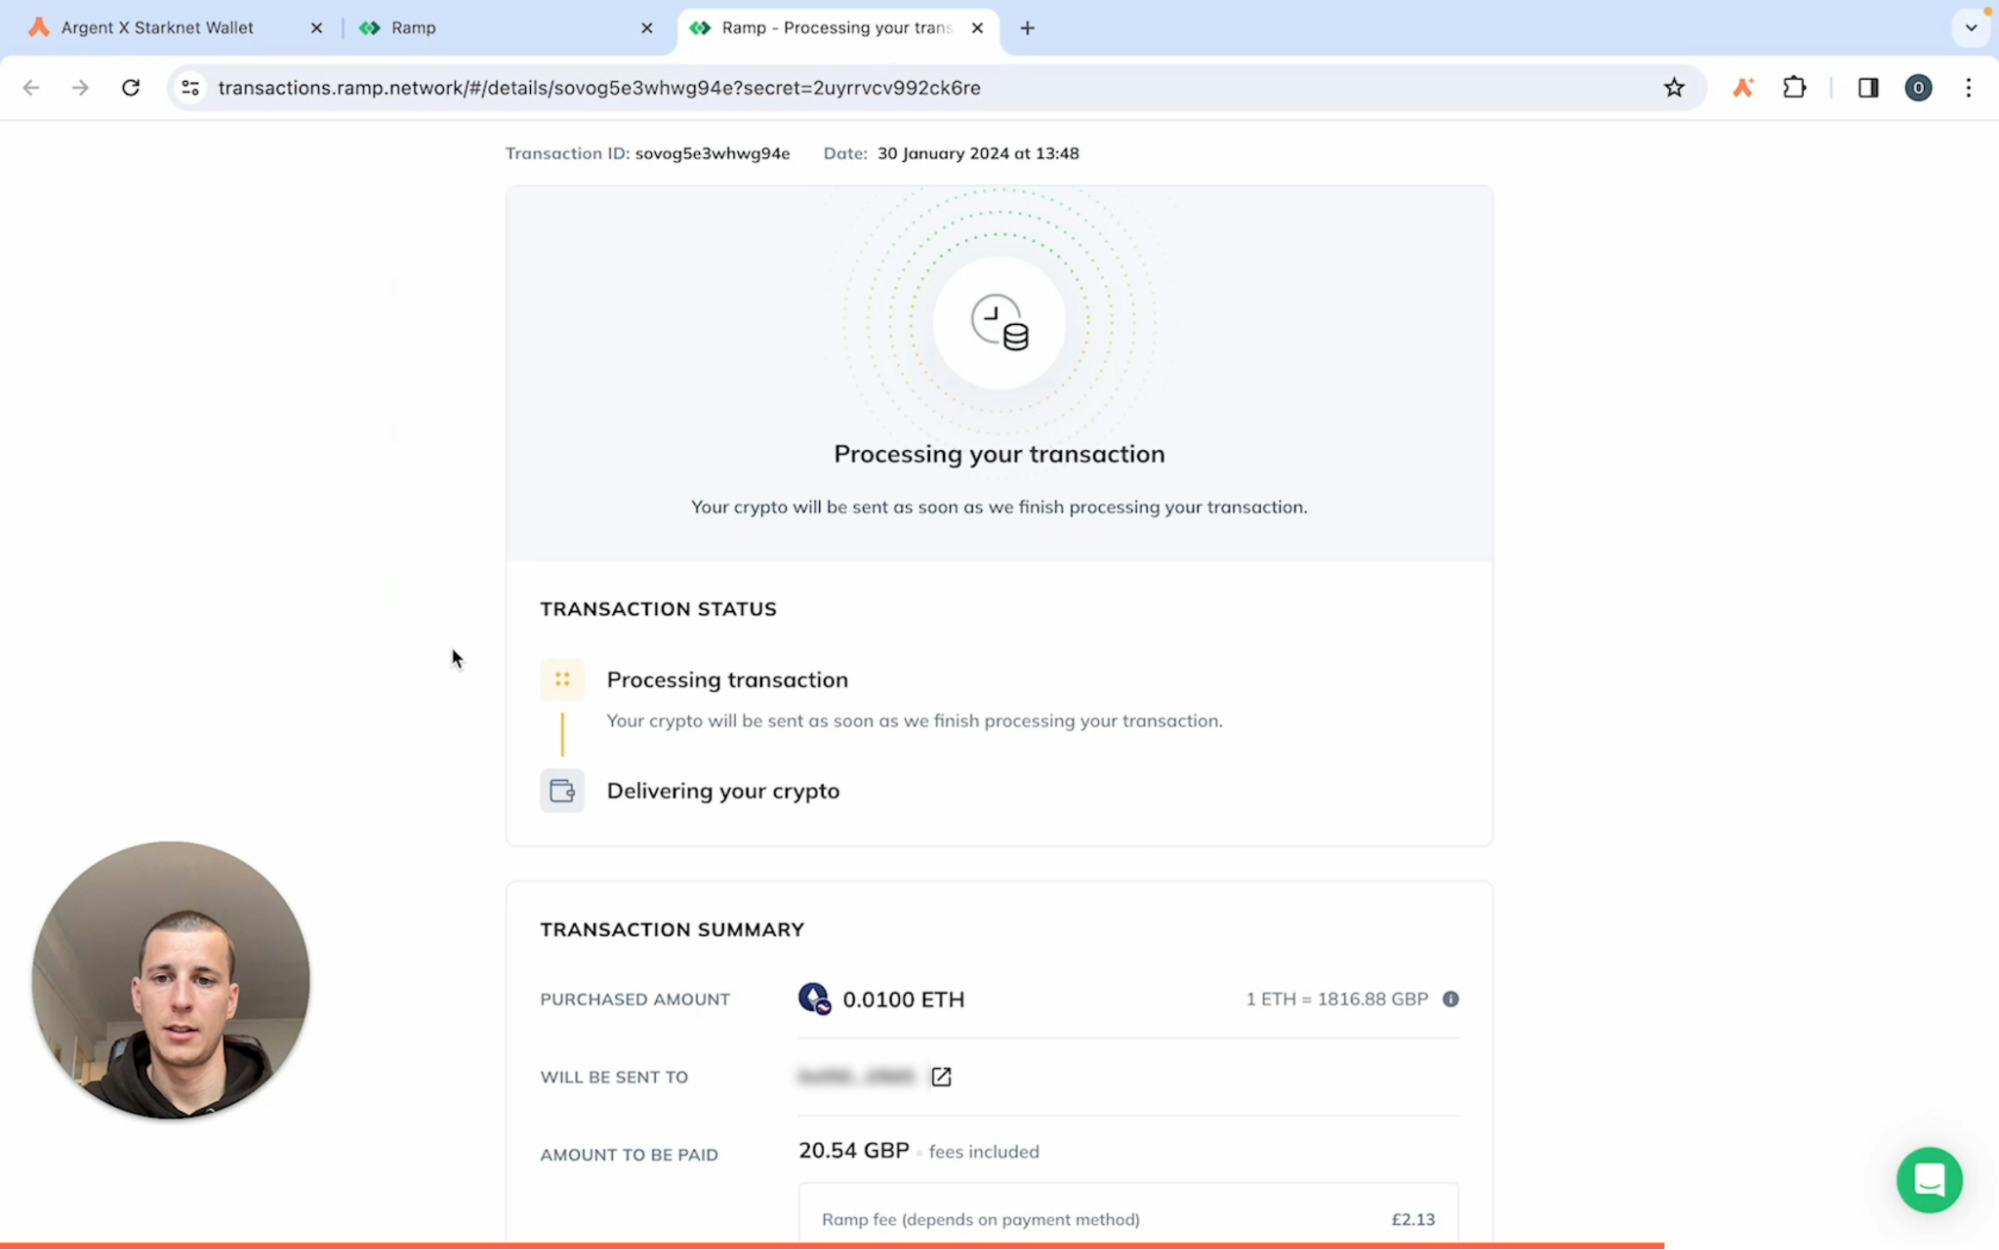
Task: Go forward in browser history
Action: coord(80,88)
